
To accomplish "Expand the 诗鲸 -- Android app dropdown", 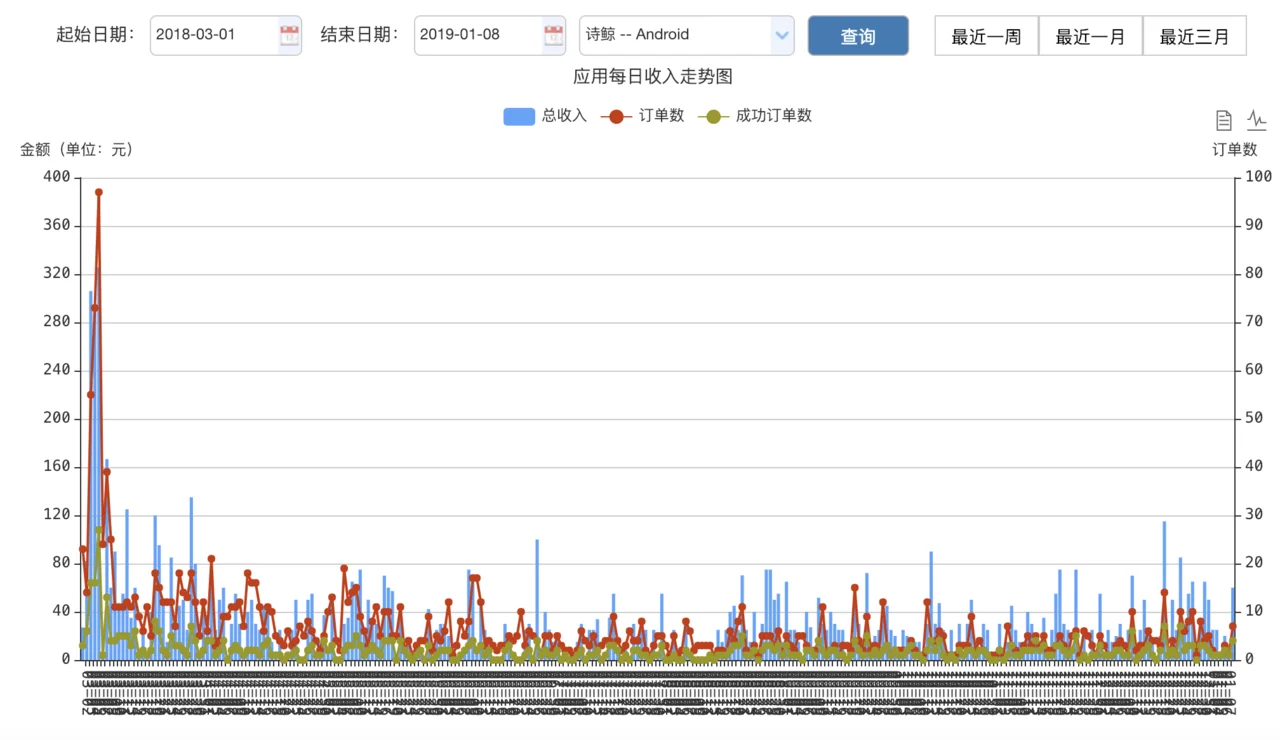I will click(x=687, y=35).
